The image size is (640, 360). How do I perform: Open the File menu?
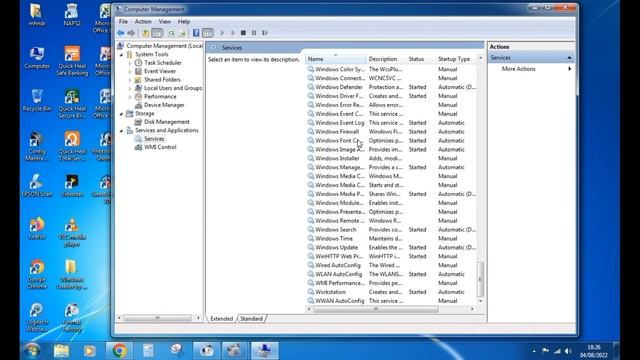point(123,21)
